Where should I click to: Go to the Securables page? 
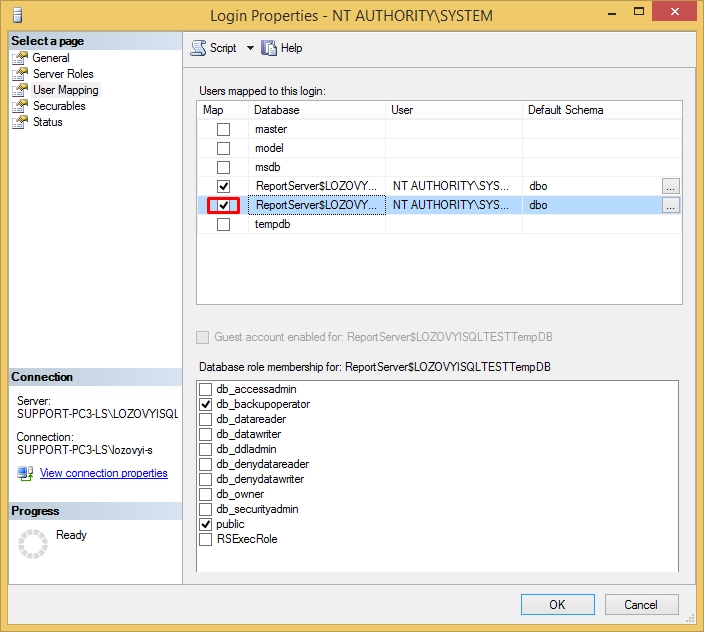[x=59, y=106]
